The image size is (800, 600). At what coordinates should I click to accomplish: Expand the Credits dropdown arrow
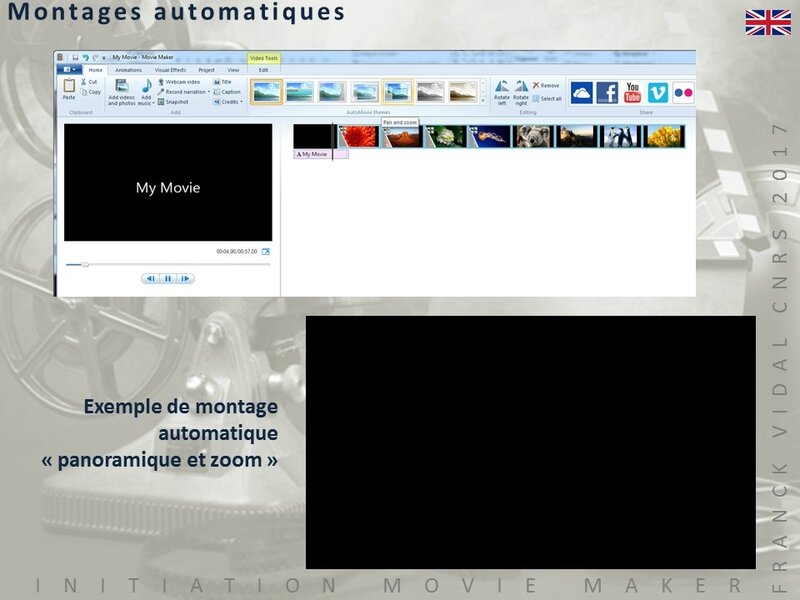click(241, 102)
